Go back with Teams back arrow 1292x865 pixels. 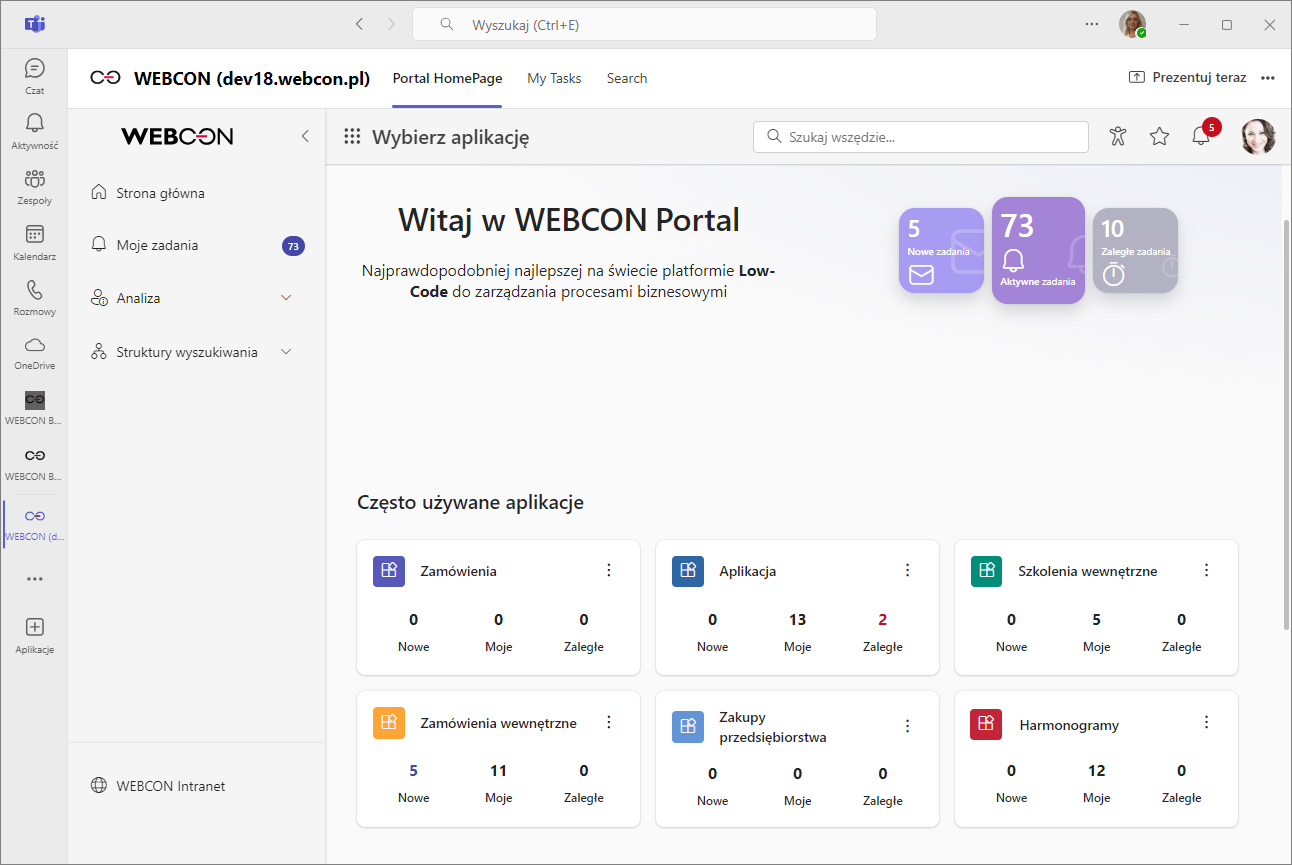pyautogui.click(x=360, y=24)
